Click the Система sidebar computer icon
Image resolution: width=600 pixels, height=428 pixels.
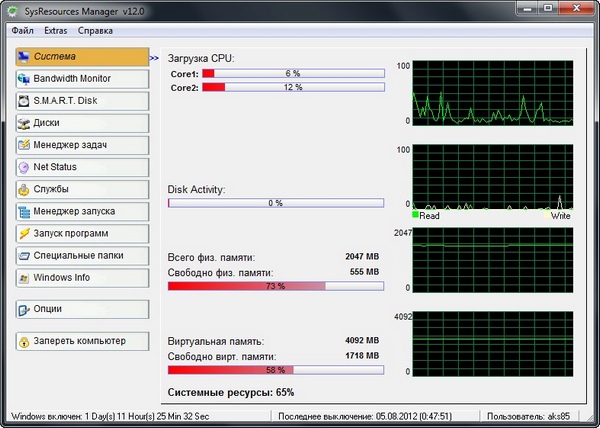click(24, 57)
